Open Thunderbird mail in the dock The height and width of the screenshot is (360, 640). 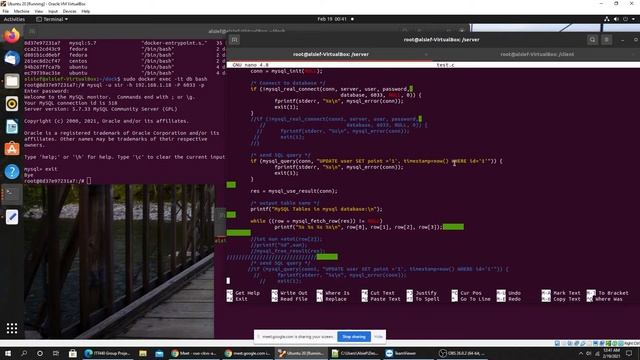click(x=11, y=58)
